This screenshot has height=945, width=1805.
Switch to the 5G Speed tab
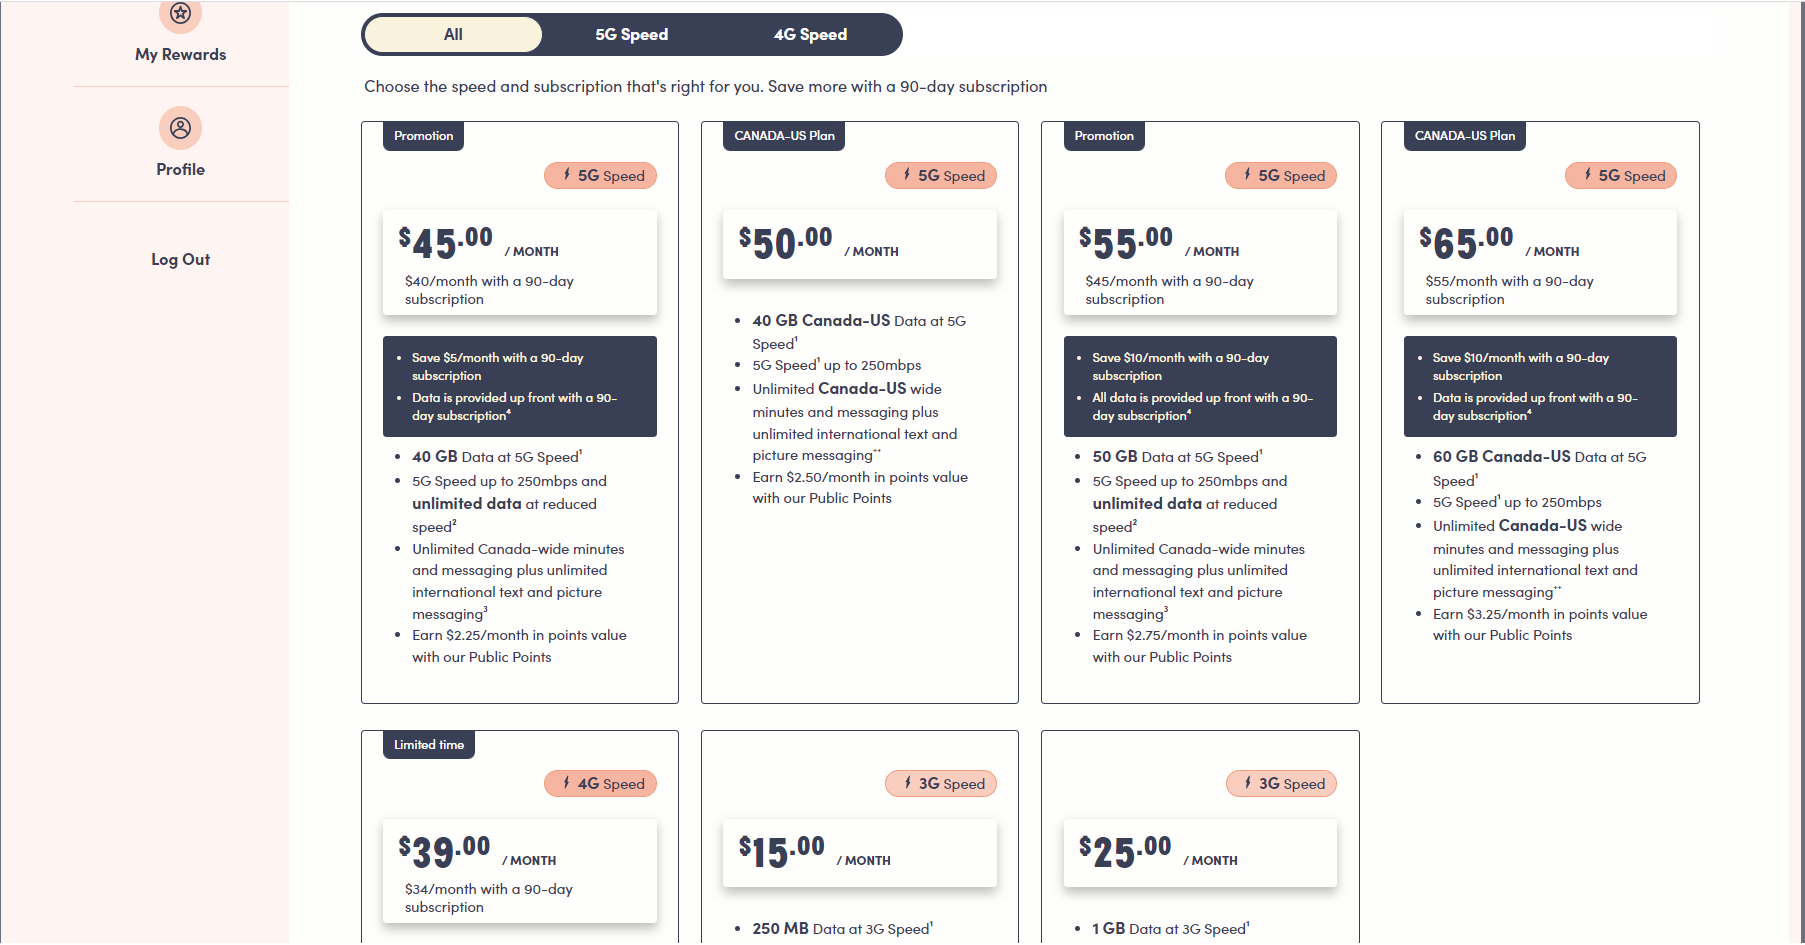point(630,33)
